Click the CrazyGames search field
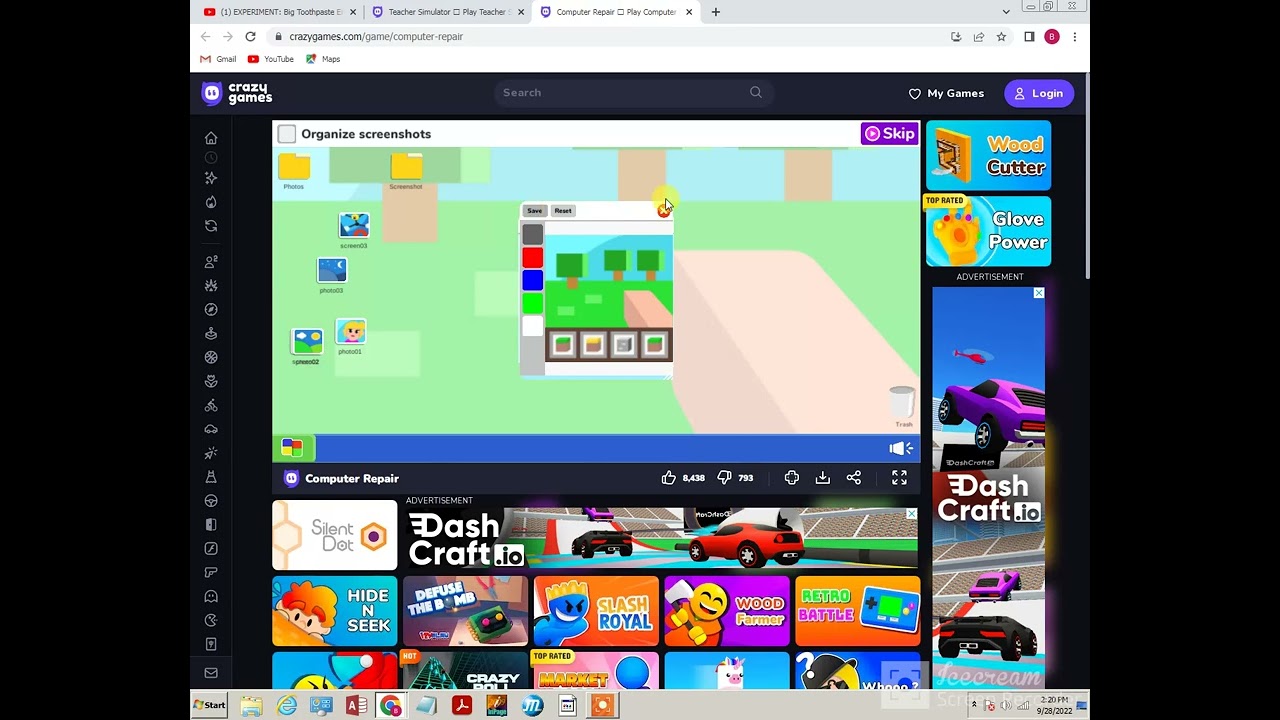 click(x=634, y=93)
